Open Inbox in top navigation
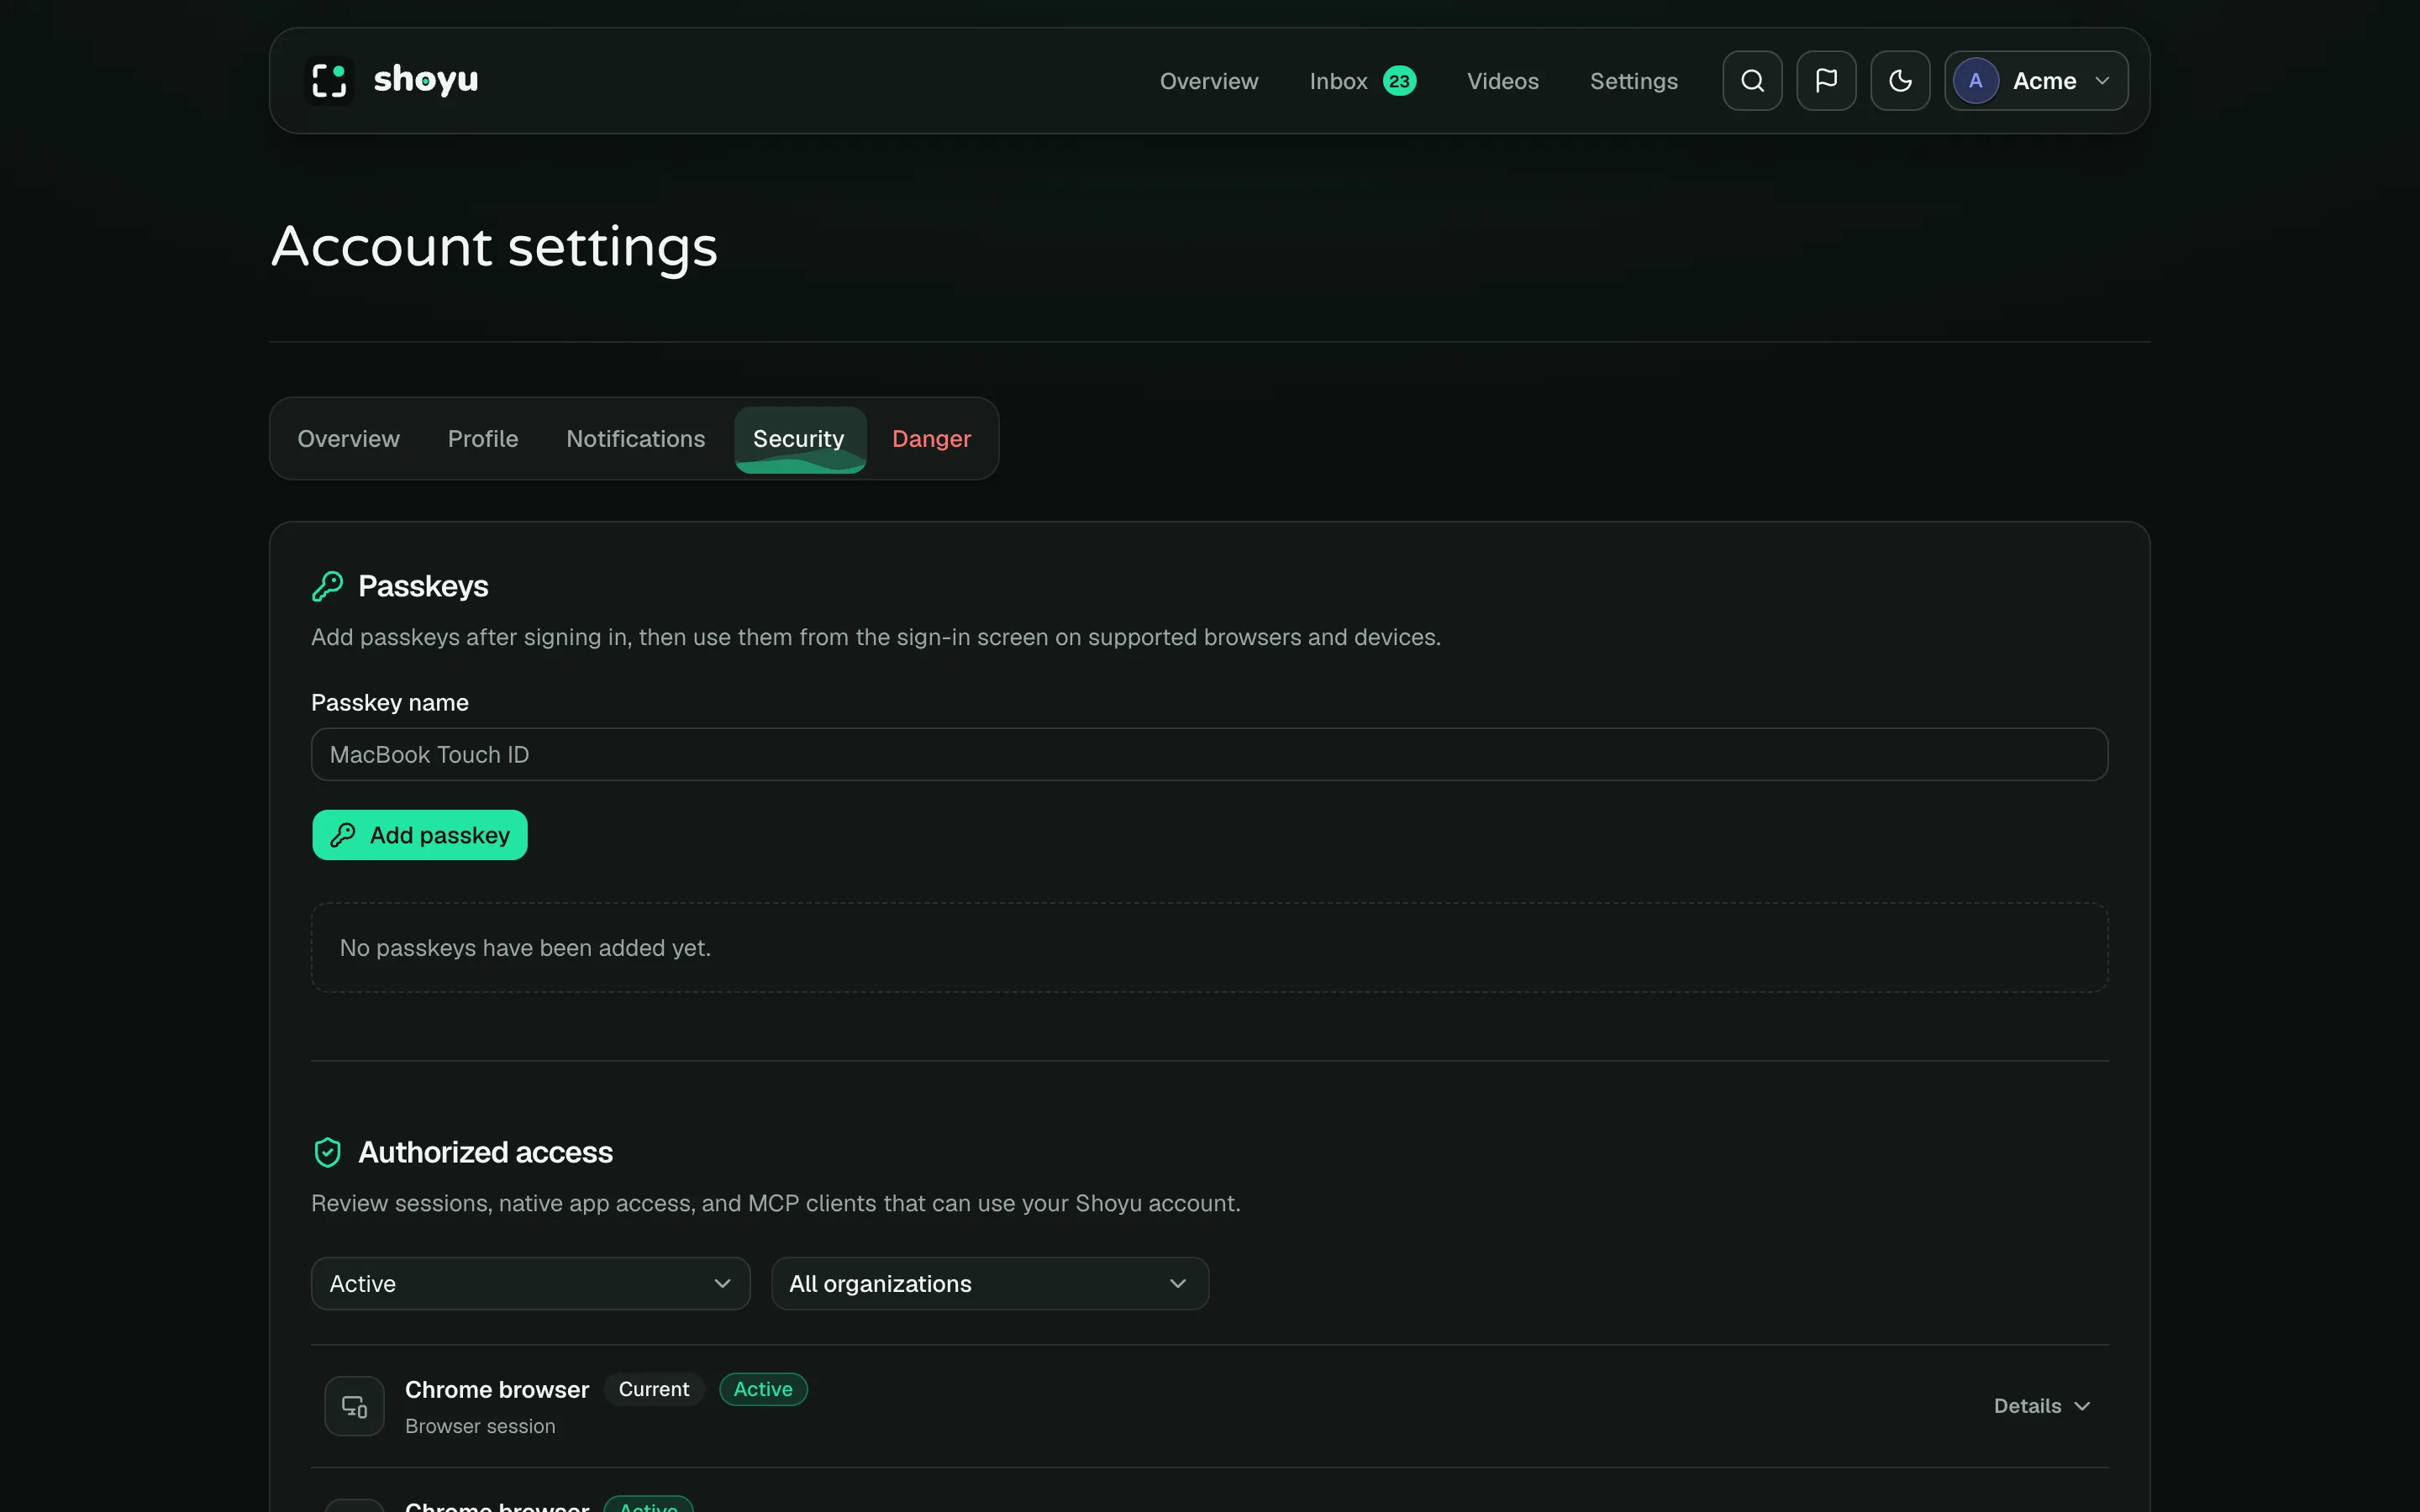 [1338, 81]
